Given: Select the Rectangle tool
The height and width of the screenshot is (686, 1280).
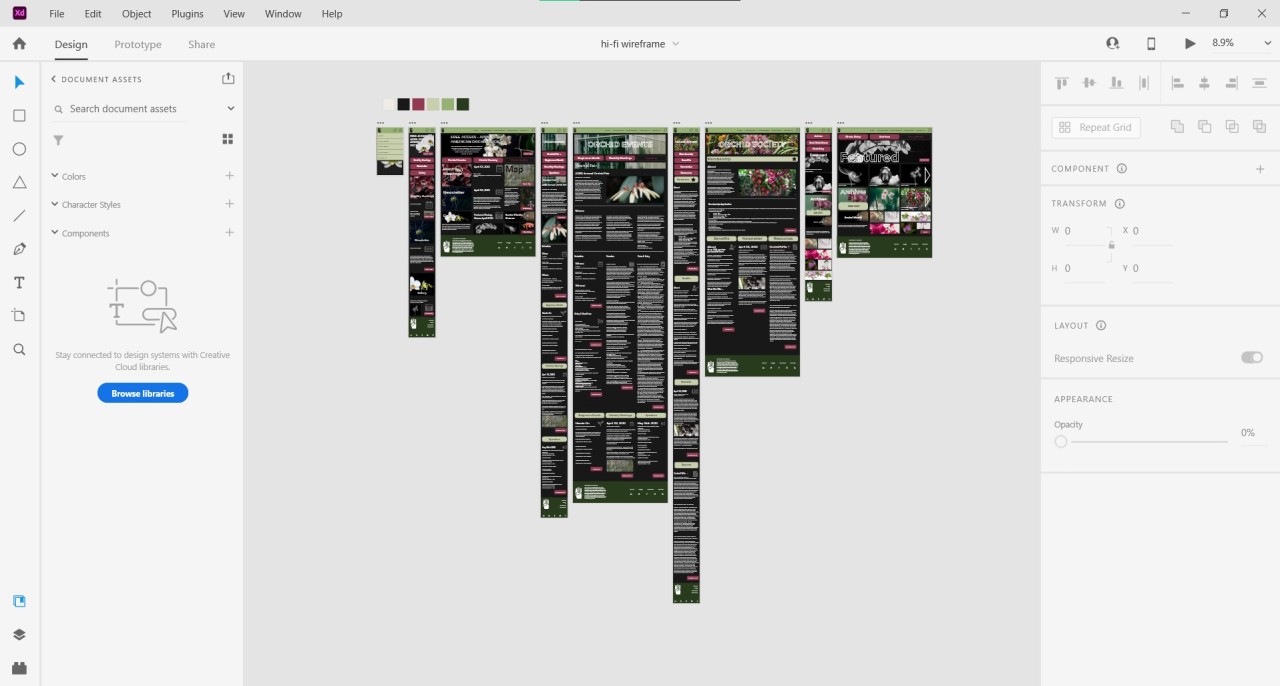Looking at the screenshot, I should [x=19, y=116].
